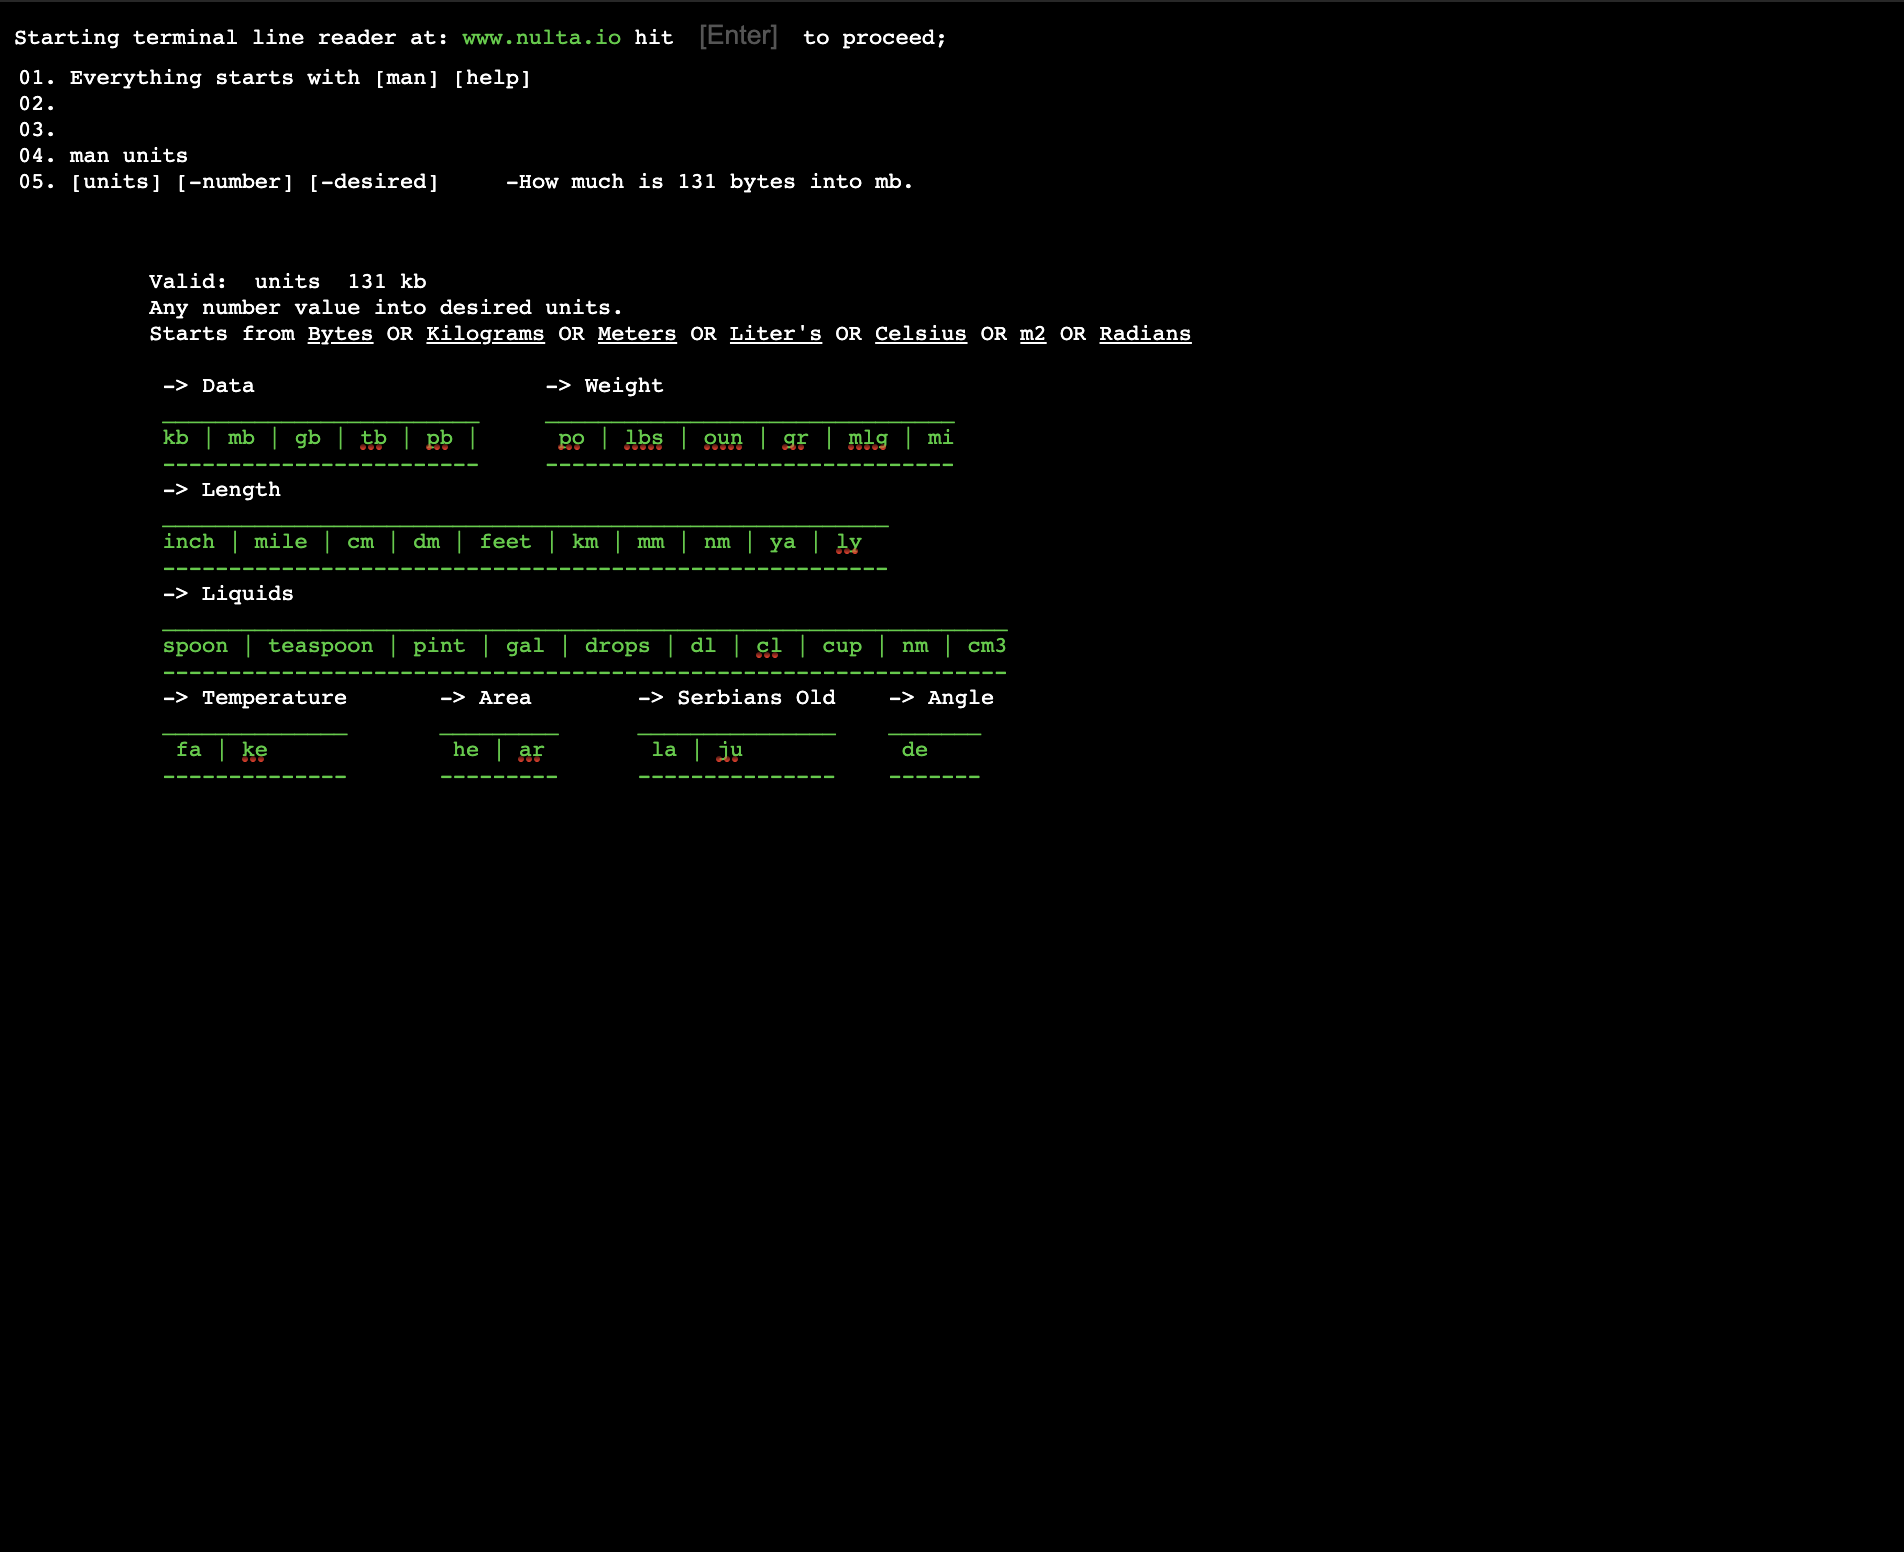Click the 'pint' liquid unit
This screenshot has width=1904, height=1552.
[x=440, y=646]
